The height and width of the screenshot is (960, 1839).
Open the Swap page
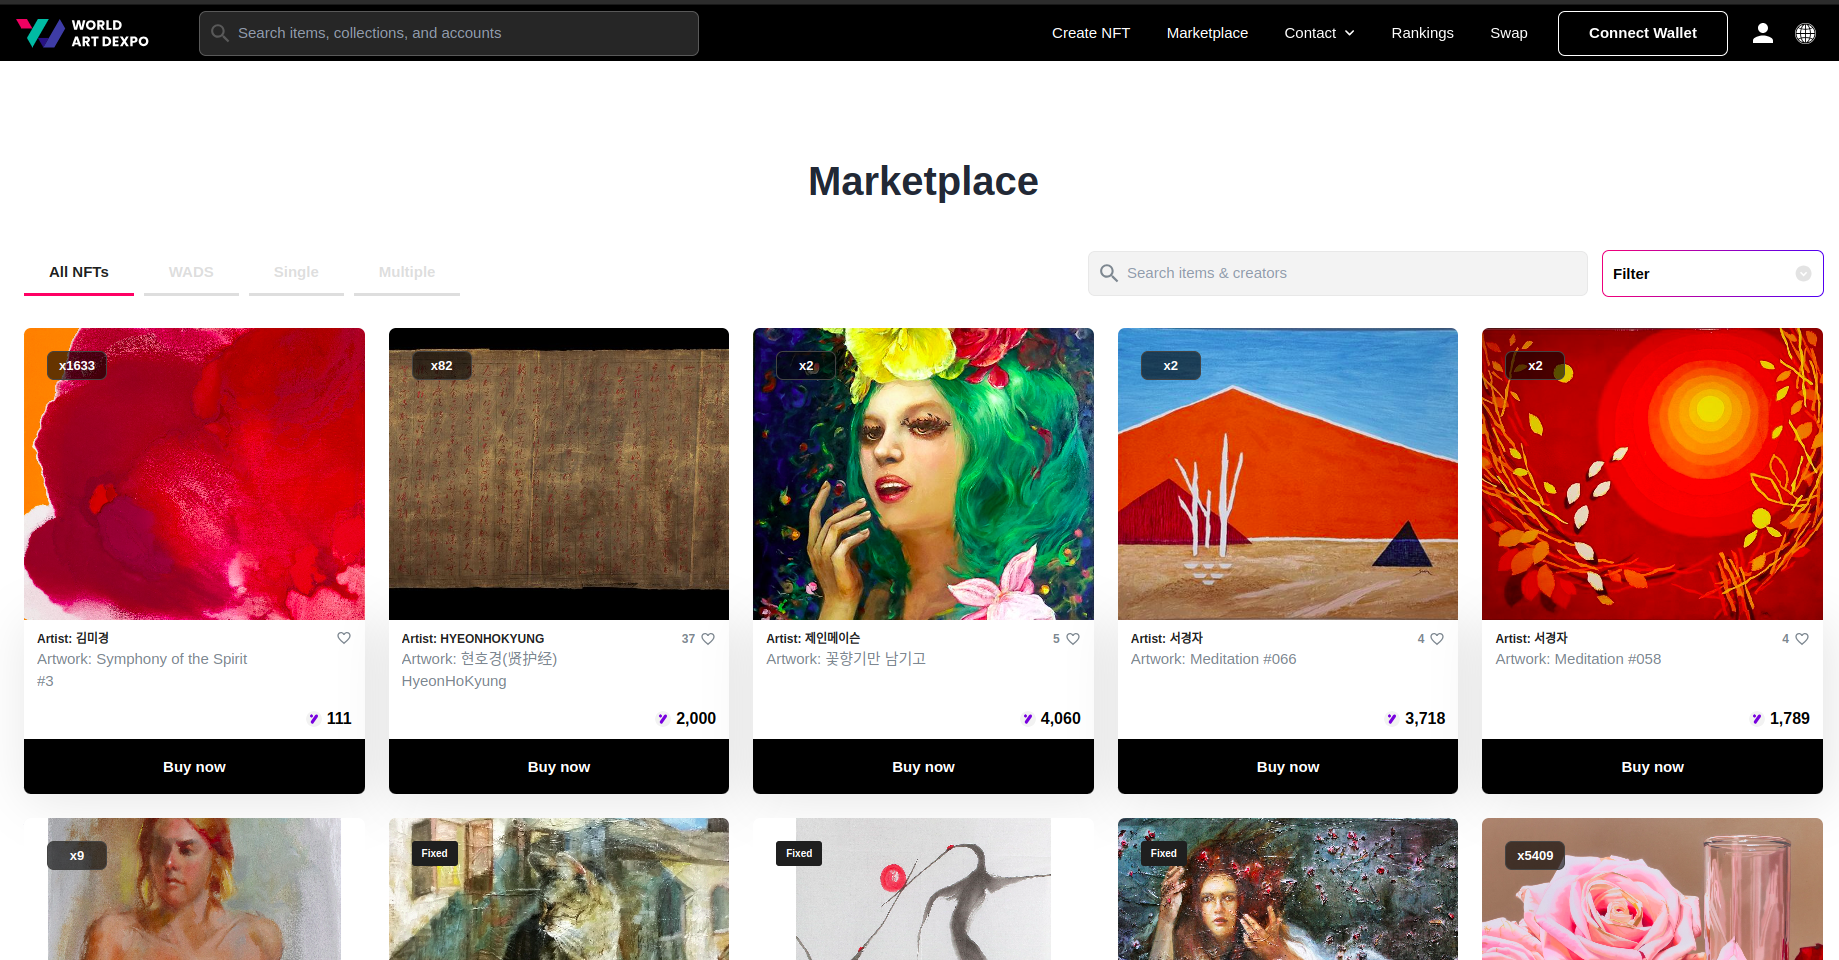(x=1508, y=33)
